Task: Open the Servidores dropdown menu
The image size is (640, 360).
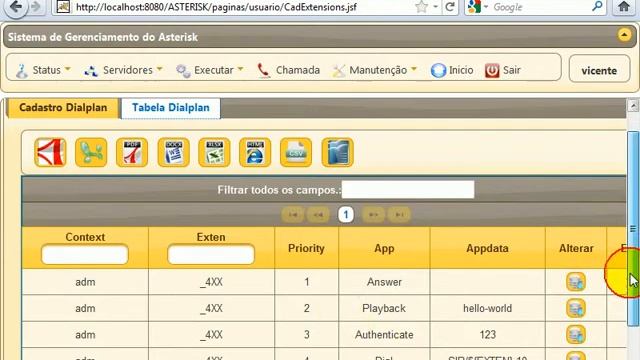Action: (x=123, y=70)
